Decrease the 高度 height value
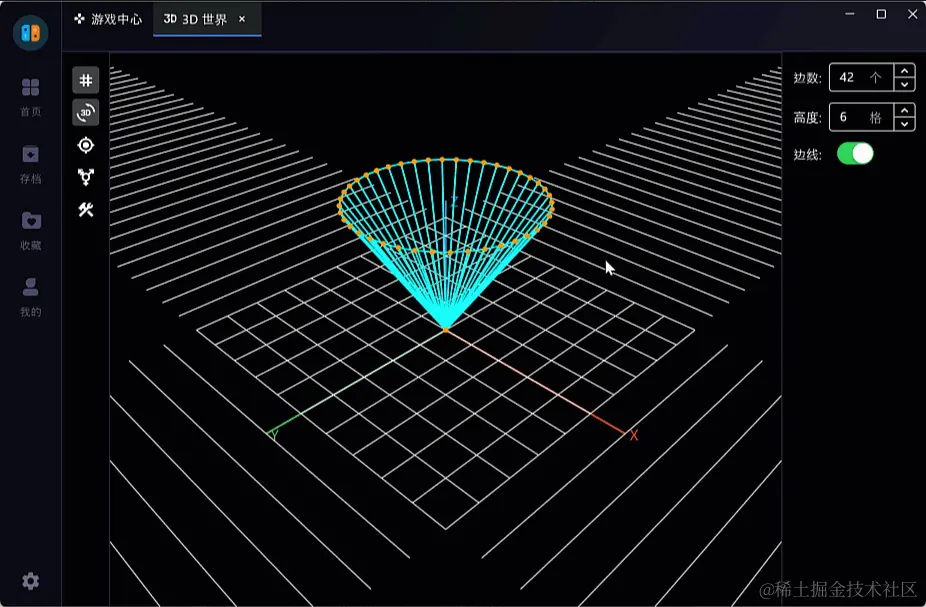Viewport: 926px width, 607px height. click(904, 124)
